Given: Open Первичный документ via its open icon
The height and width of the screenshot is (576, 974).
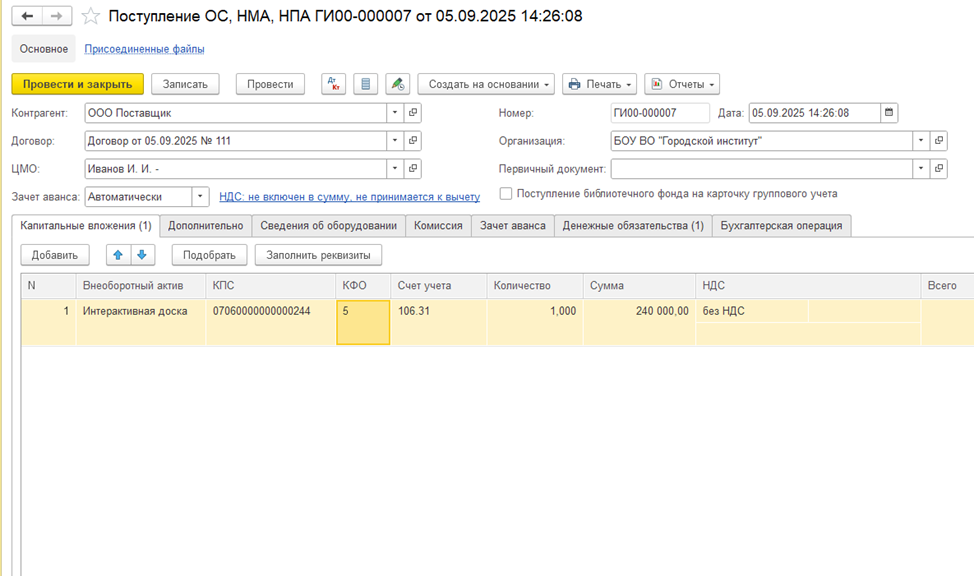Looking at the screenshot, I should click(939, 168).
